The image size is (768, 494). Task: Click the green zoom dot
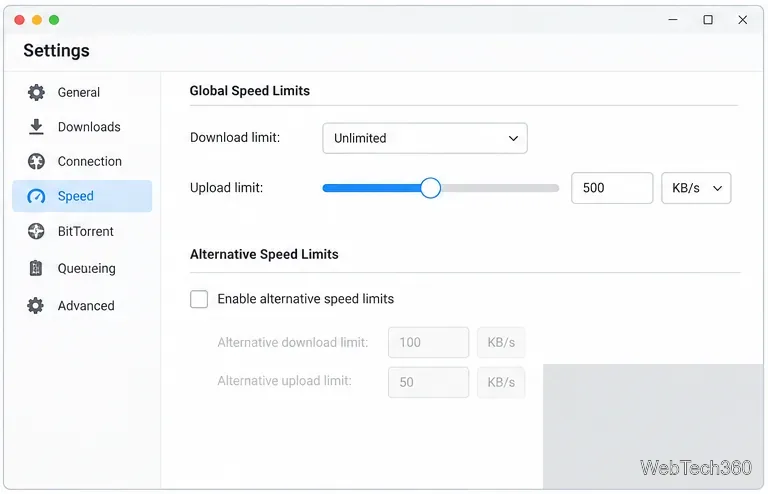click(x=54, y=20)
